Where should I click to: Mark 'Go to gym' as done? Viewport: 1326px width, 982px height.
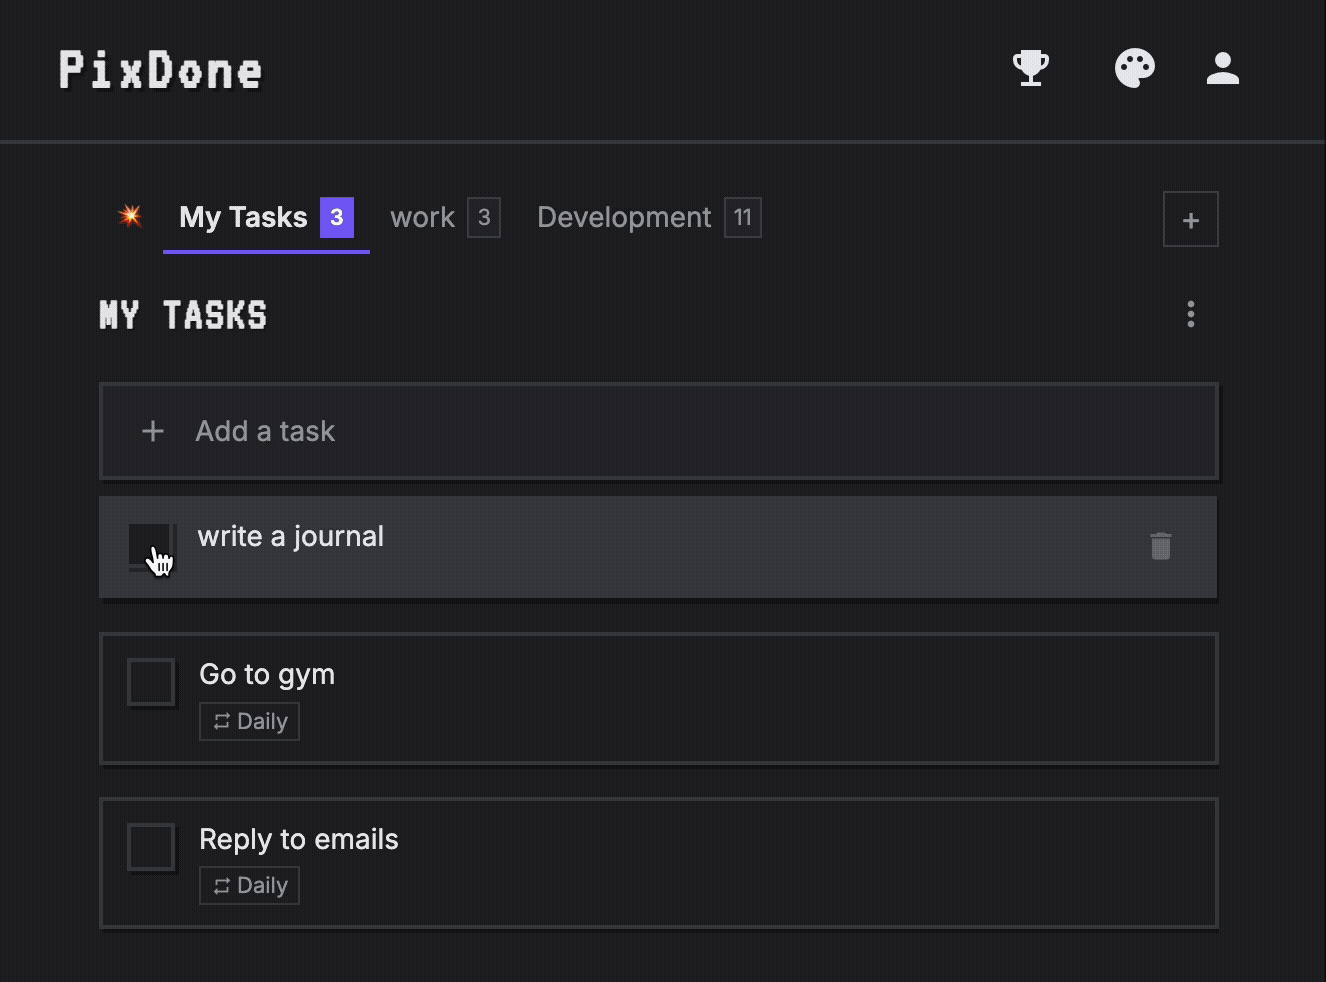coord(151,682)
